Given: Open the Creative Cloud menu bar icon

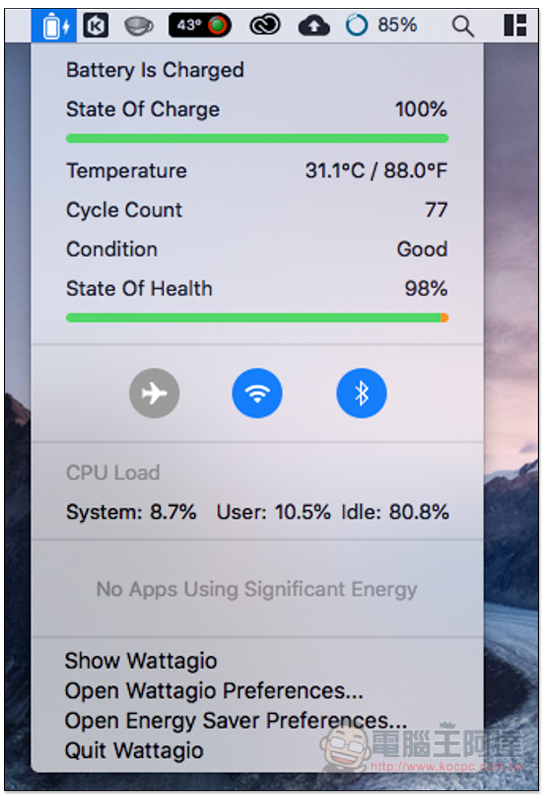Looking at the screenshot, I should (264, 25).
